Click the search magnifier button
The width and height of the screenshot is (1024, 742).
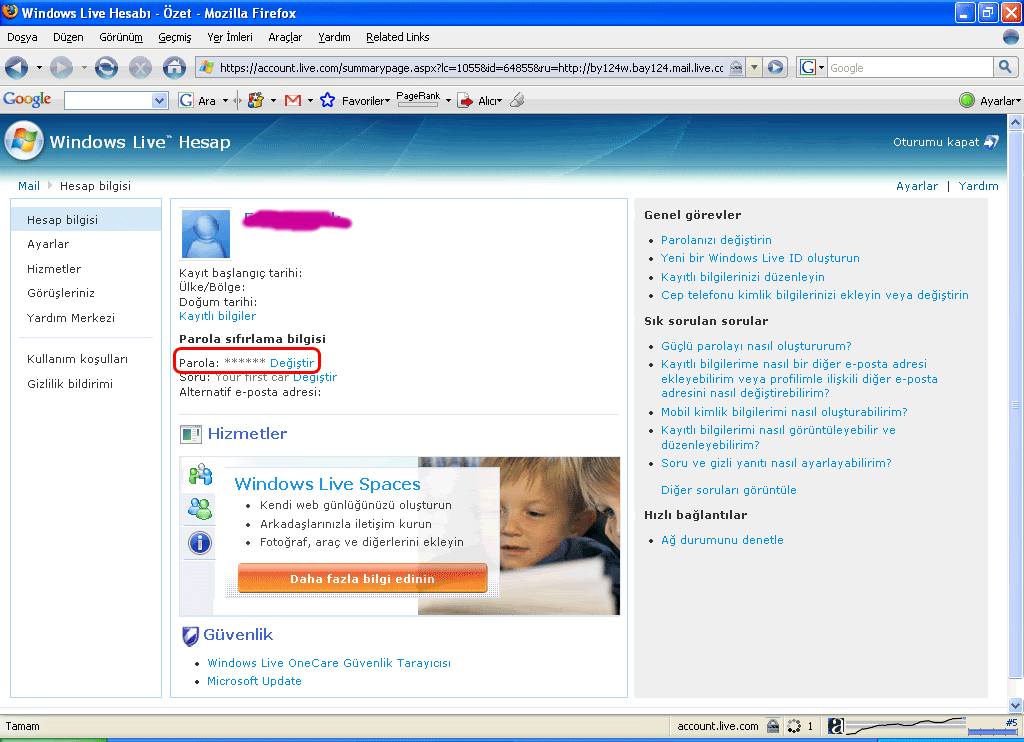[1005, 67]
